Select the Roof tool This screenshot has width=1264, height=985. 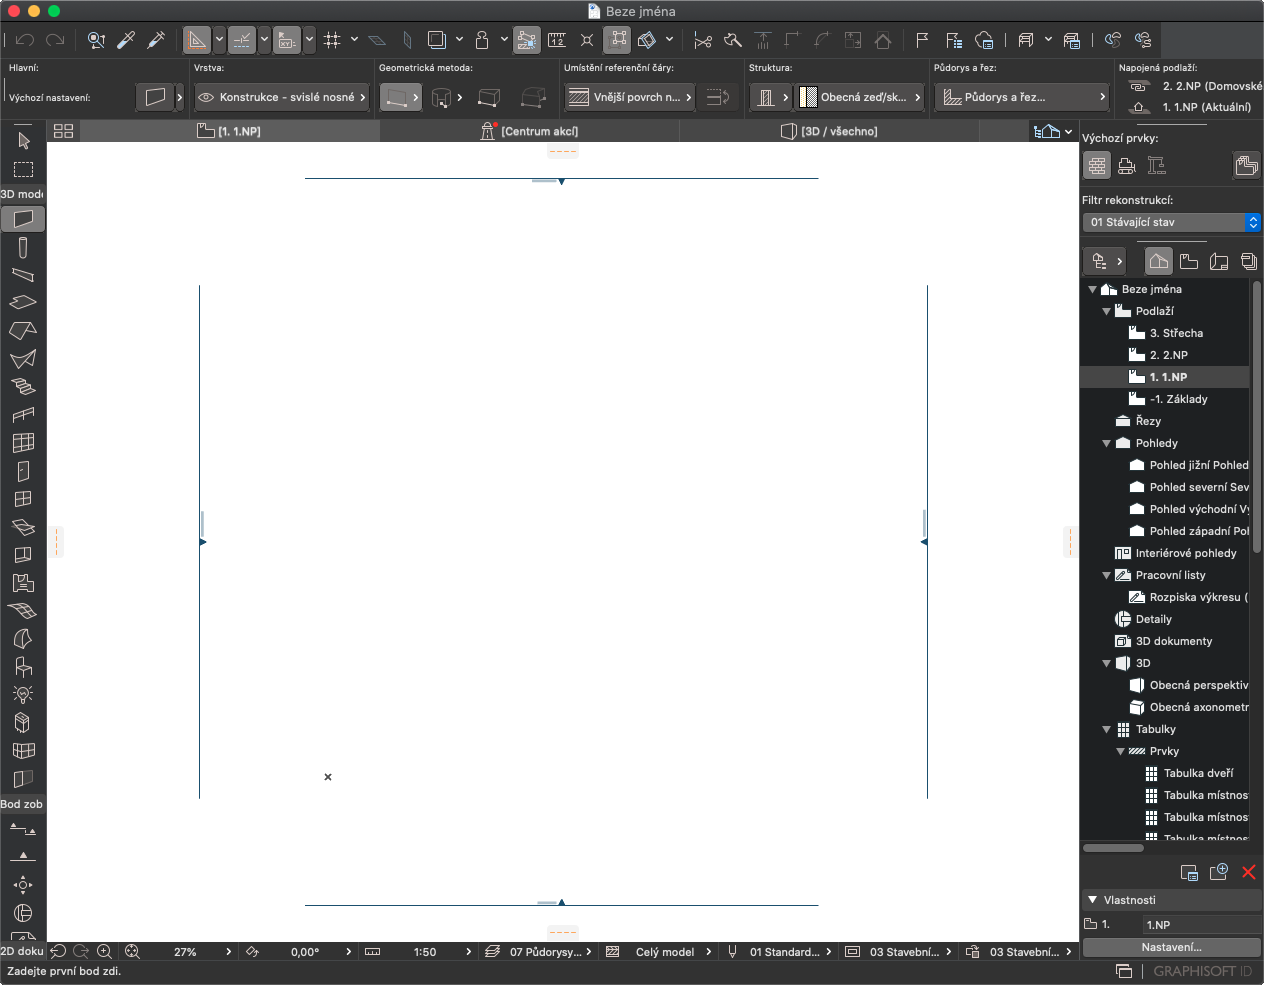[x=23, y=330]
